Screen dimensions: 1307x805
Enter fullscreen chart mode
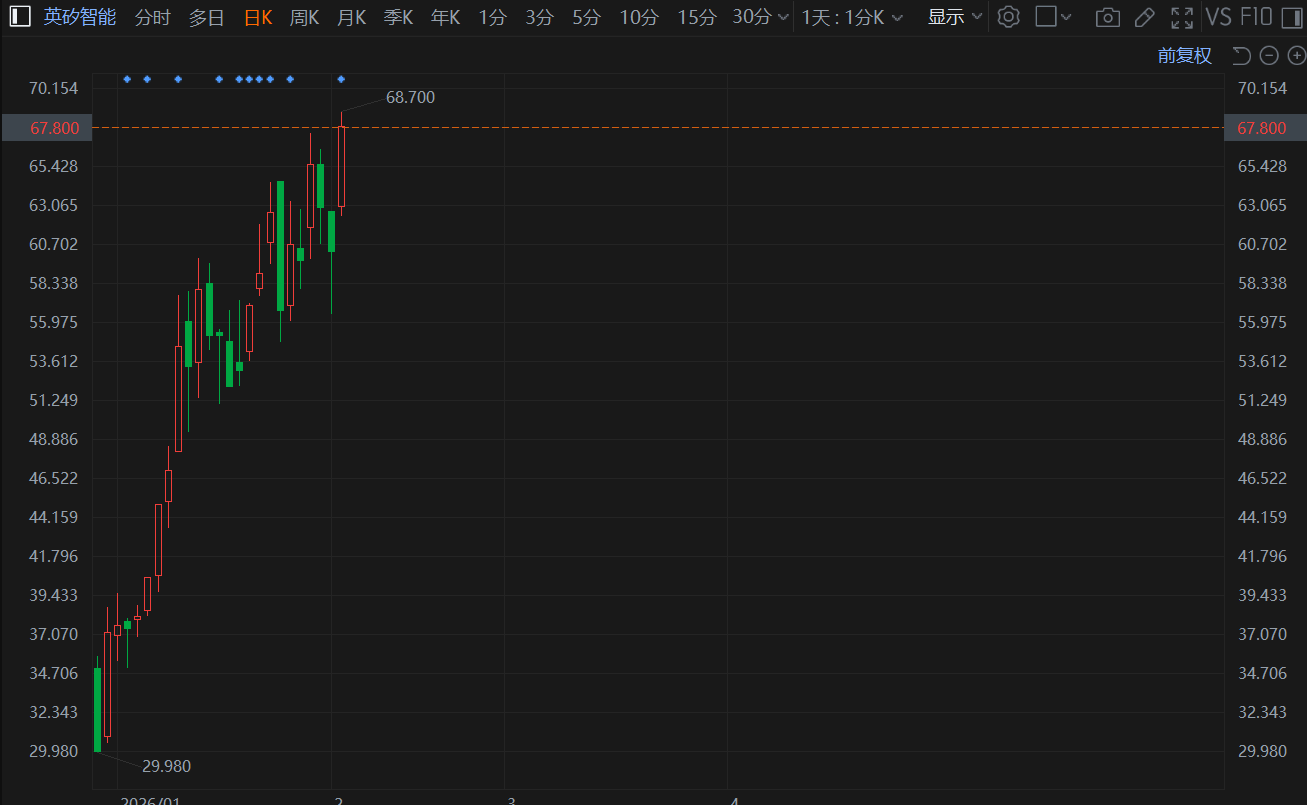click(x=1182, y=17)
